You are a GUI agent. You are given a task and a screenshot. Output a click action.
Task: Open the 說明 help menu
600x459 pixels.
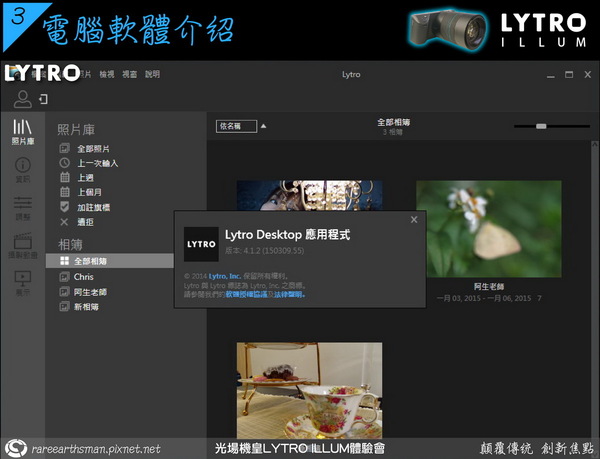152,74
